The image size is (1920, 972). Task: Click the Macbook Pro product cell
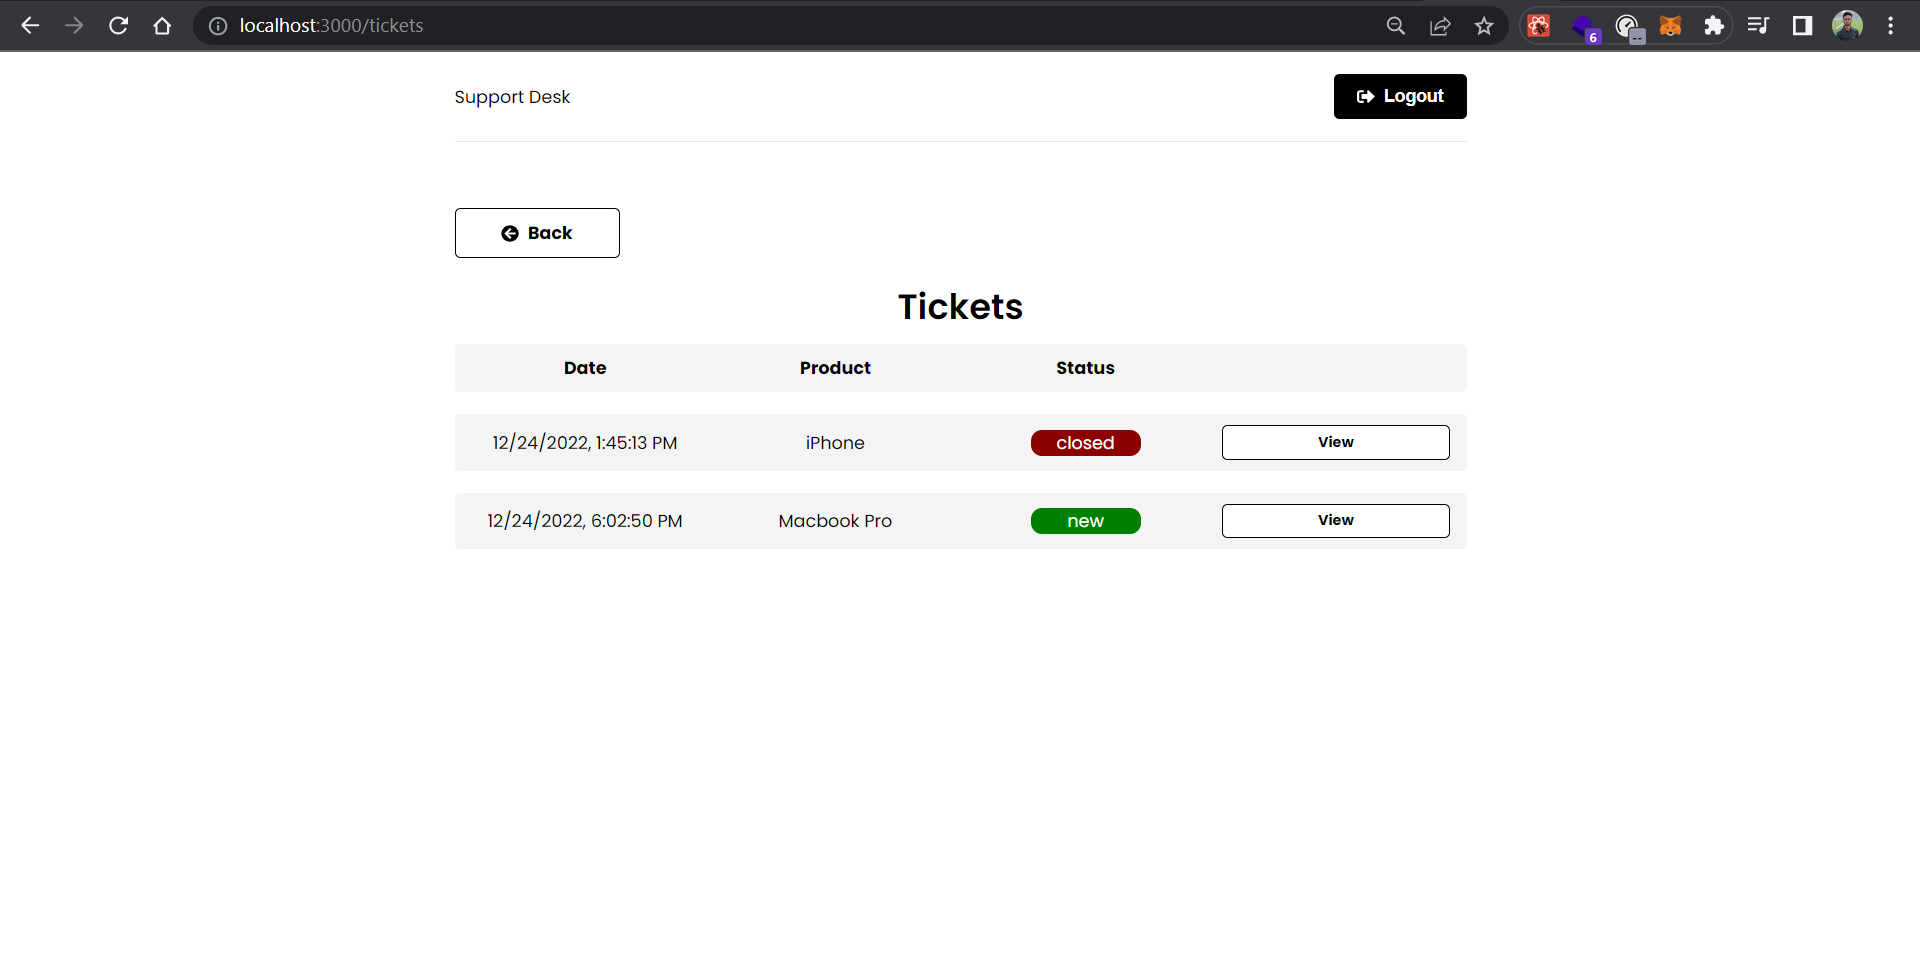pyautogui.click(x=835, y=521)
